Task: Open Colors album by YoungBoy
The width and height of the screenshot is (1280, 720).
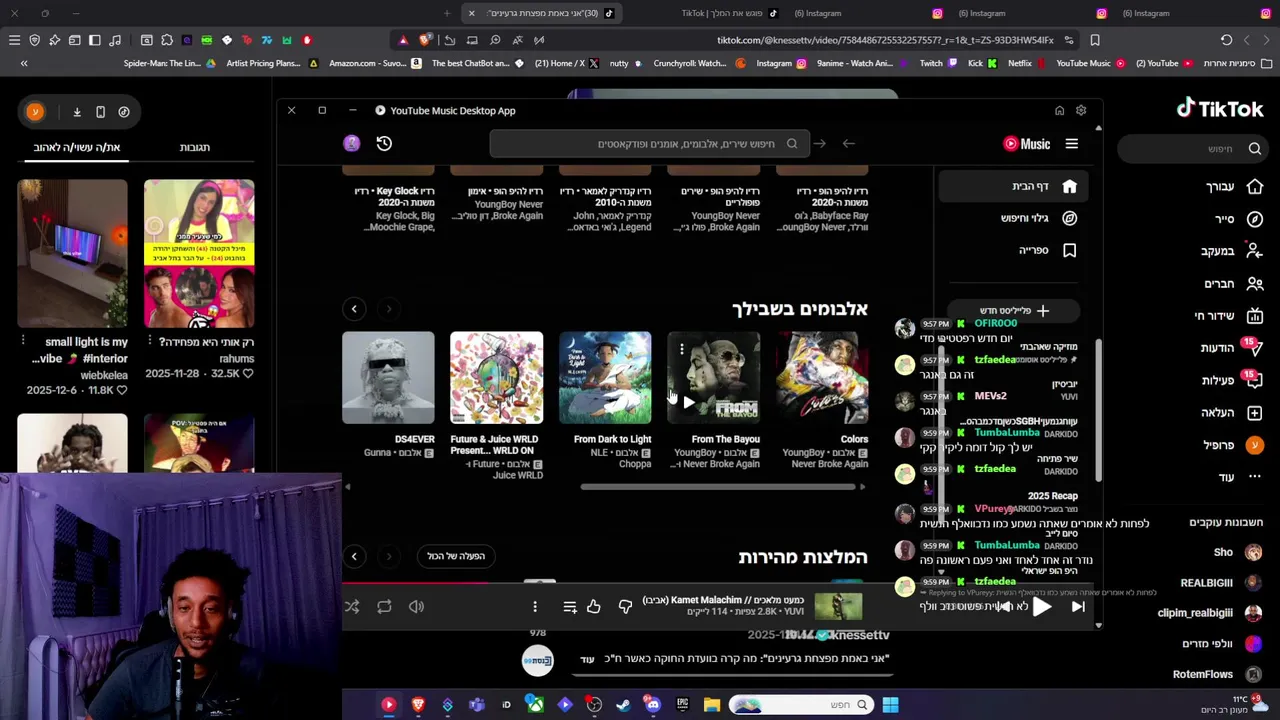Action: (822, 378)
